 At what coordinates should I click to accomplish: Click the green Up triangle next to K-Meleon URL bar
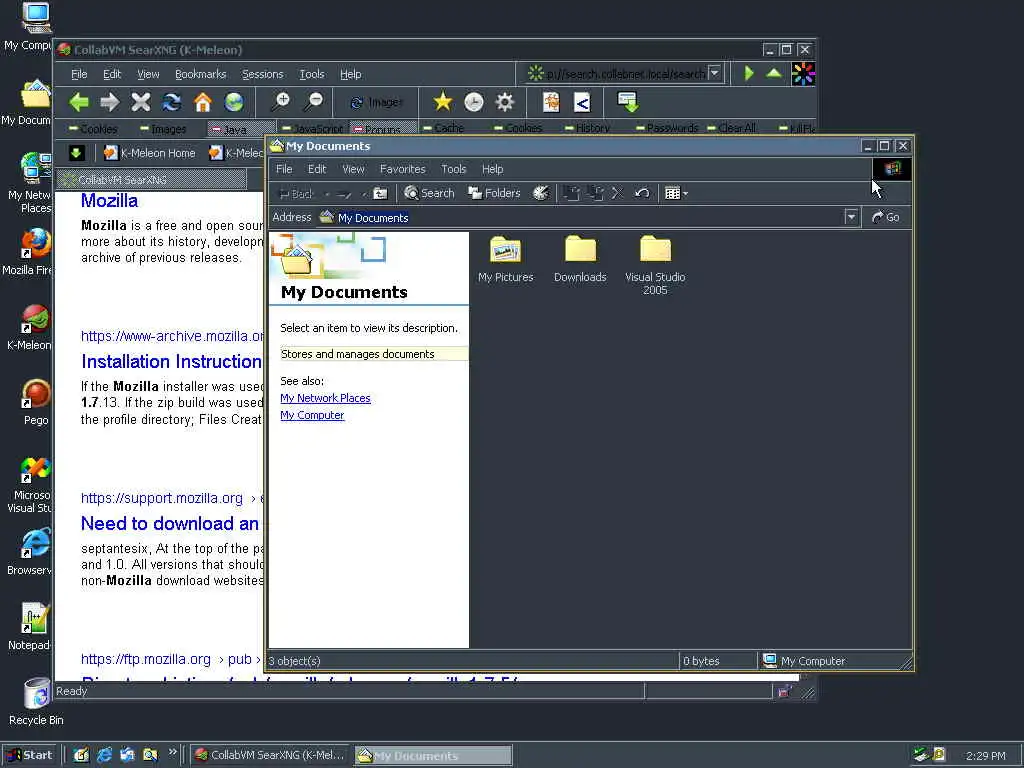tap(774, 73)
